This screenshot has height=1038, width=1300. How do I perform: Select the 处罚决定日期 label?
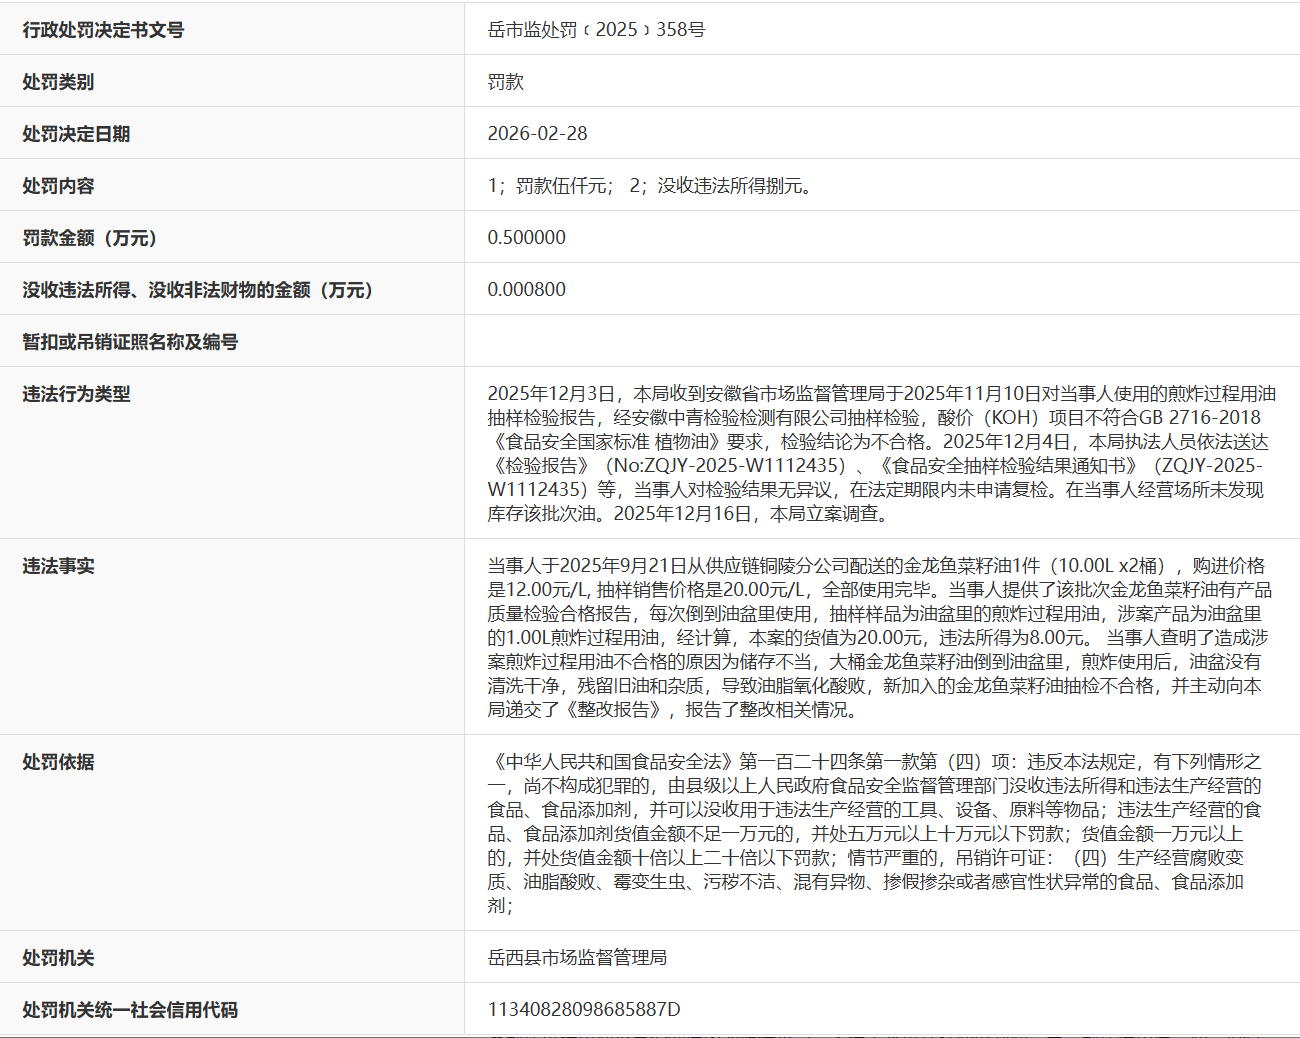pos(76,134)
